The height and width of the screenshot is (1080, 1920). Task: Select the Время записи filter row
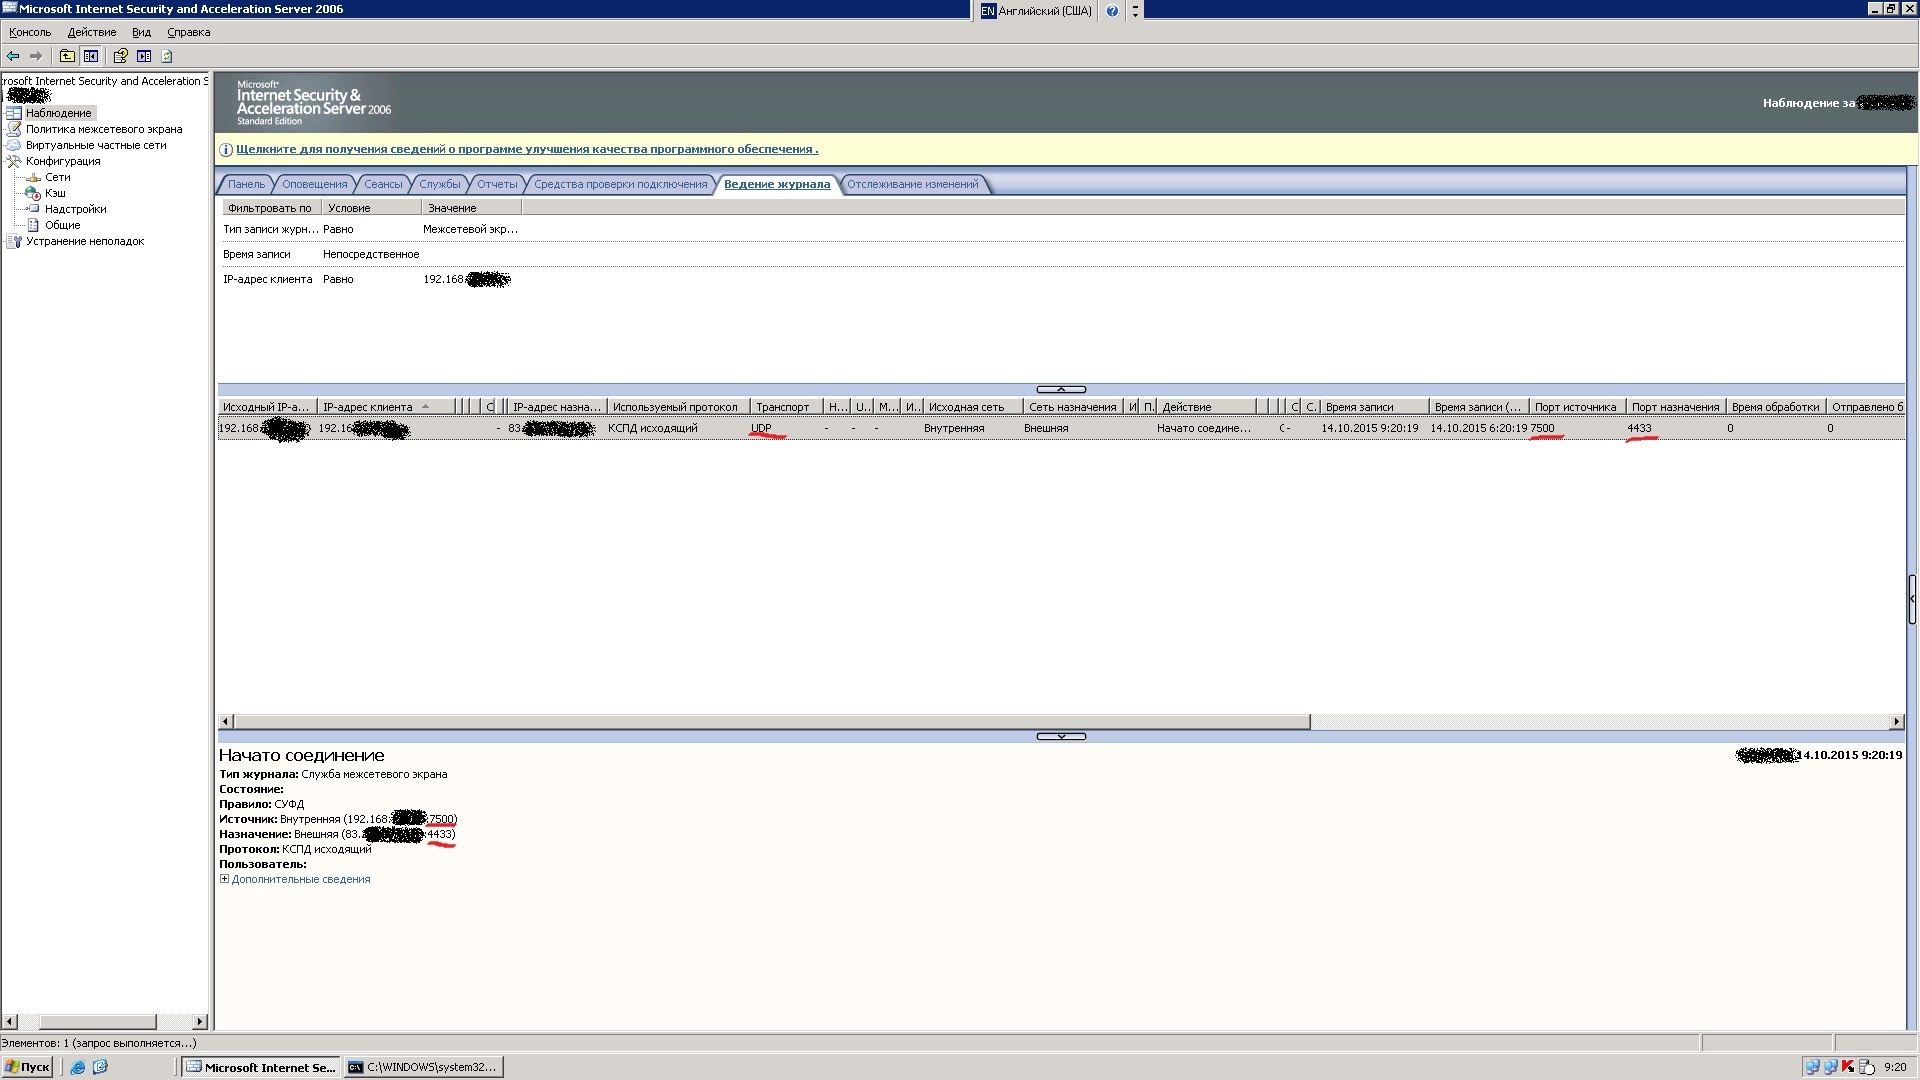coord(1060,254)
